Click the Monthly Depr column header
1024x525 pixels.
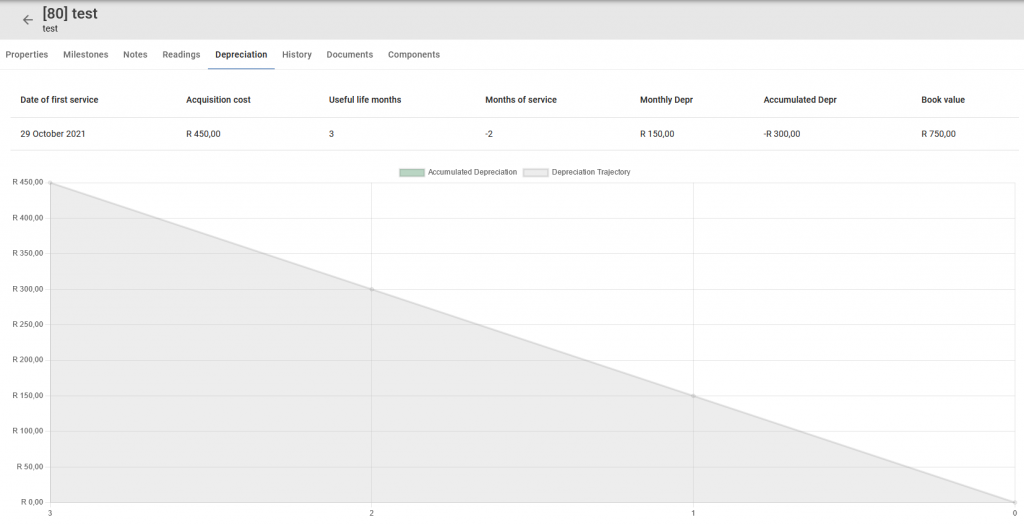666,100
